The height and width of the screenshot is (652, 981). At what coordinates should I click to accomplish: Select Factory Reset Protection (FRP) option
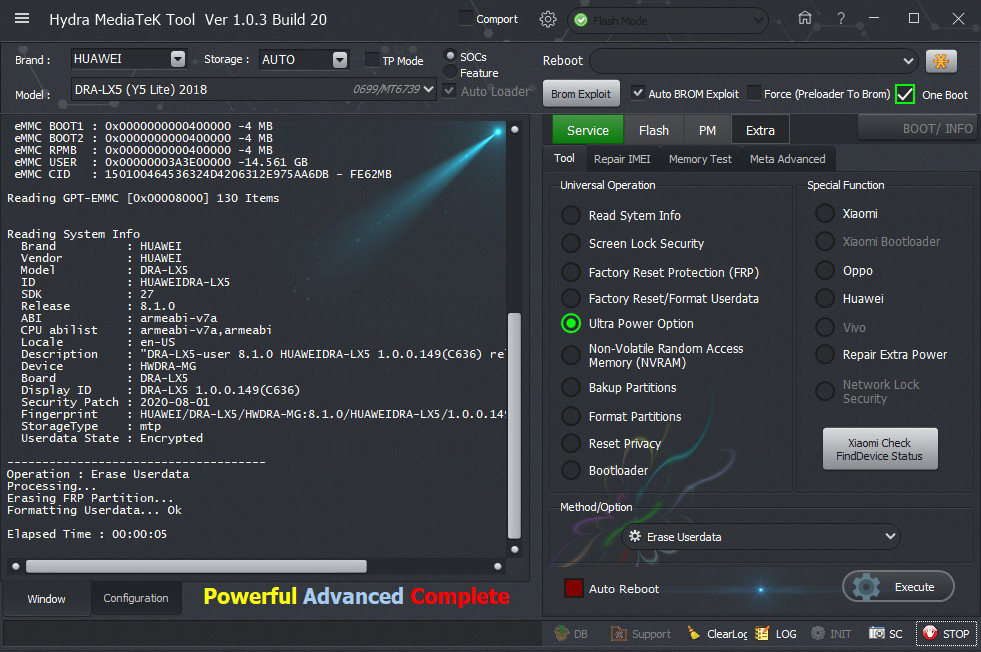[570, 272]
